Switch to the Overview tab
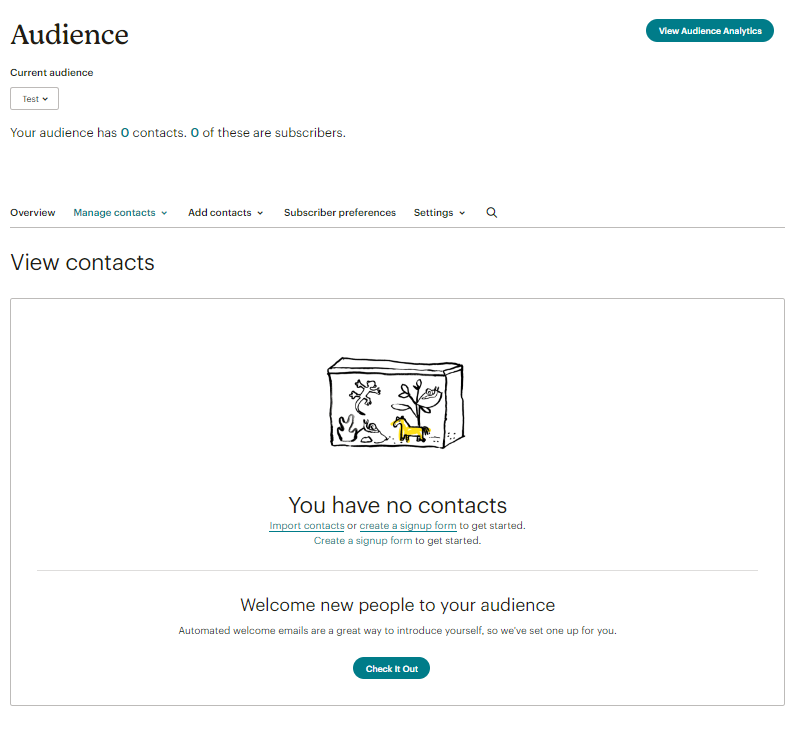Screen dimensions: 794x730 pos(33,213)
